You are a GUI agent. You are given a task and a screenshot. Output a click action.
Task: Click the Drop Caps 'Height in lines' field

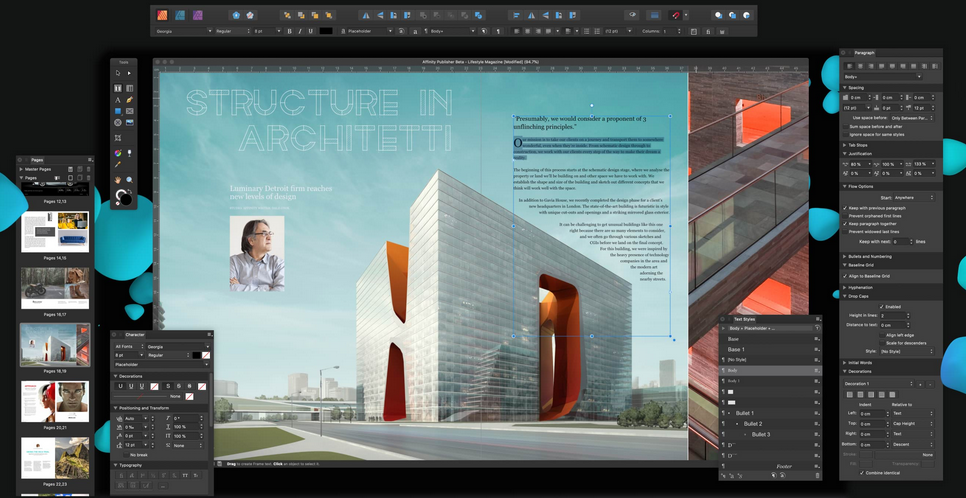(x=894, y=316)
